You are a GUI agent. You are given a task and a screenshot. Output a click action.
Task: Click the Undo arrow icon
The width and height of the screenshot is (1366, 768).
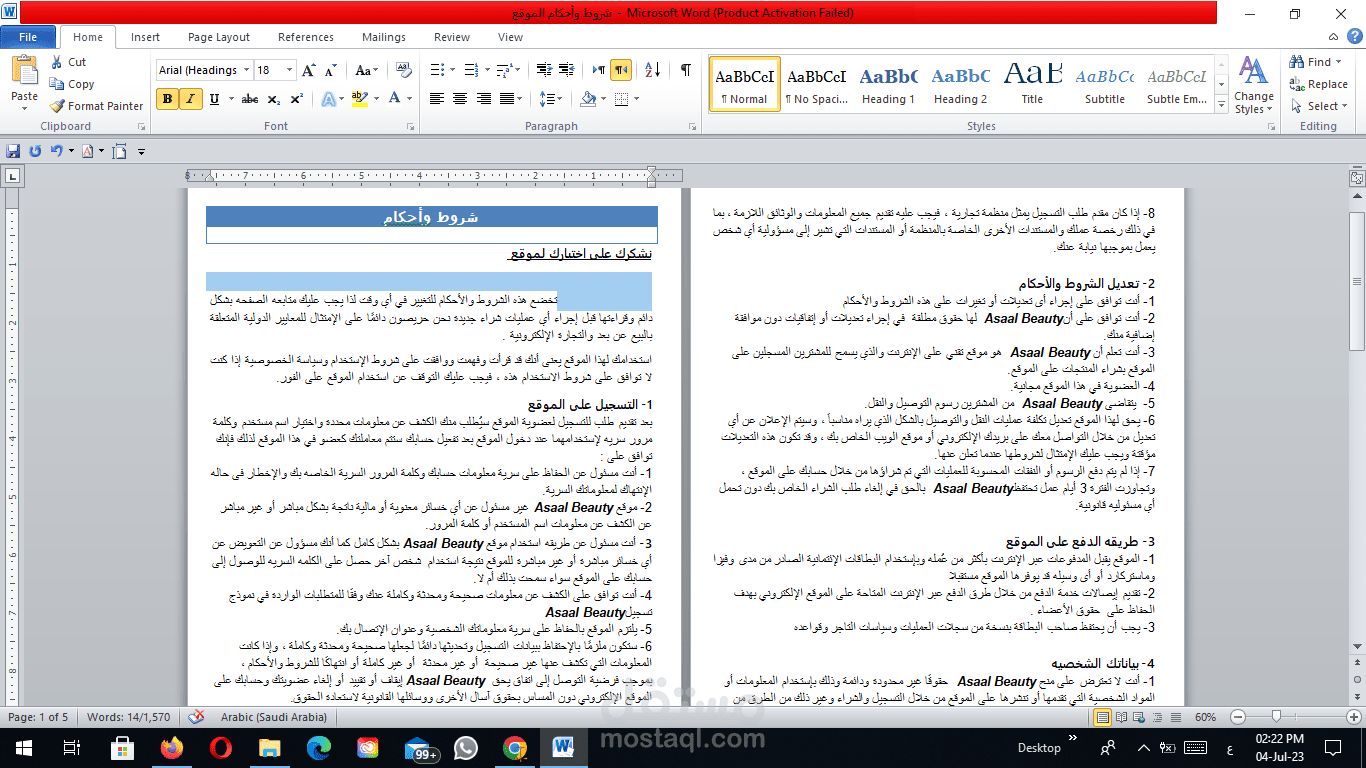(56, 151)
